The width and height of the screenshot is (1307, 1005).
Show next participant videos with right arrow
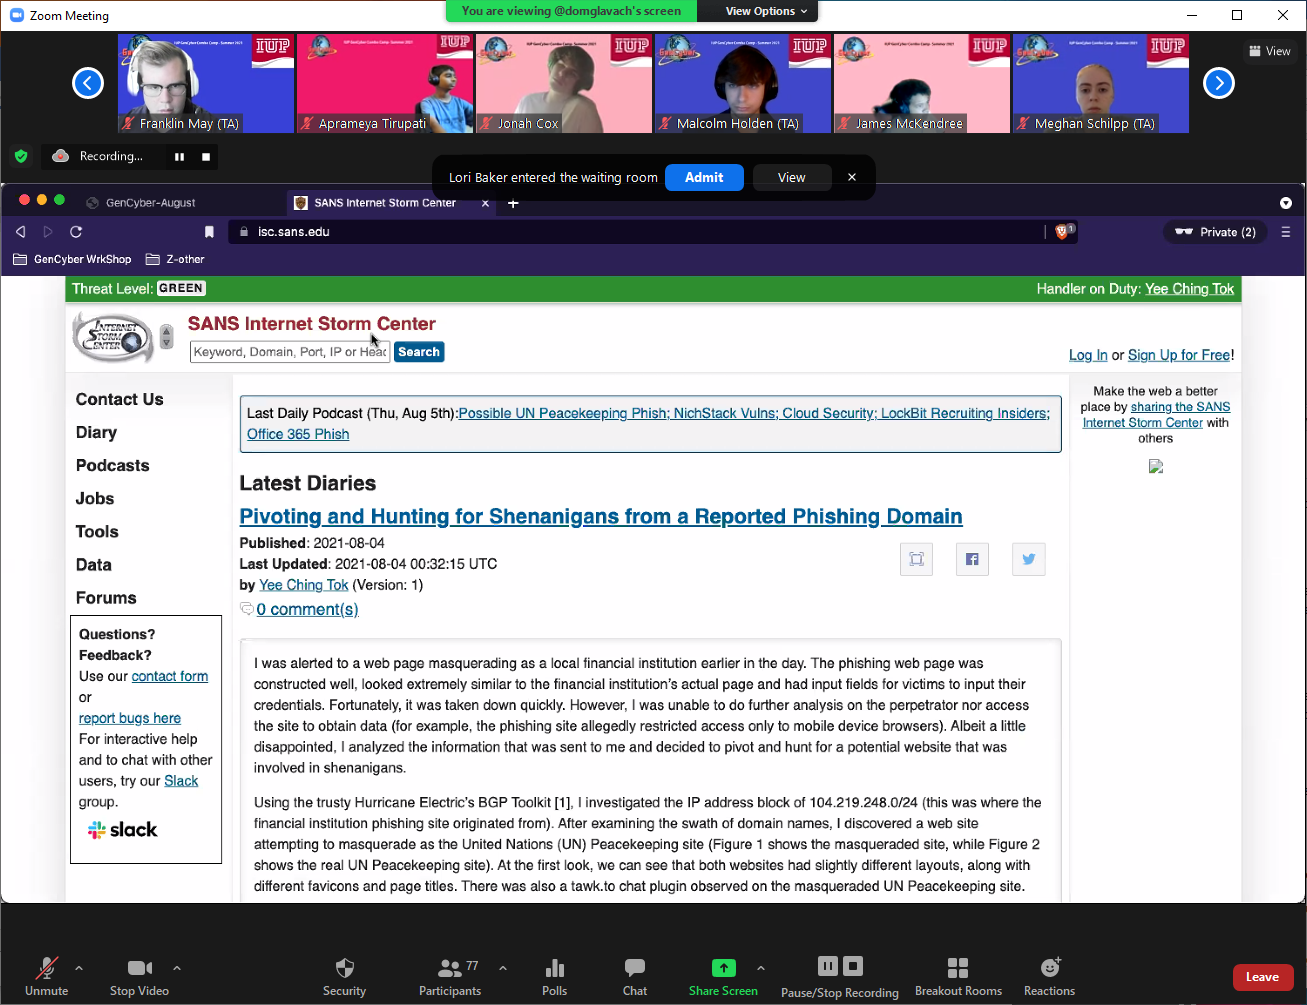(1219, 83)
